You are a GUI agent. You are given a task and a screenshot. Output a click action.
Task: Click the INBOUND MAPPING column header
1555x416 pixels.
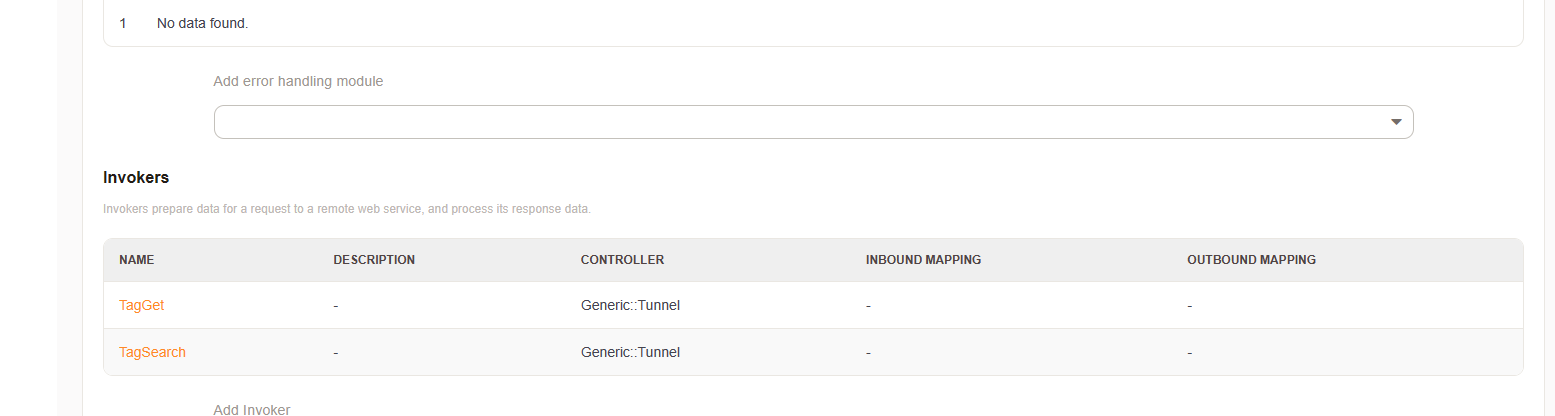(923, 260)
